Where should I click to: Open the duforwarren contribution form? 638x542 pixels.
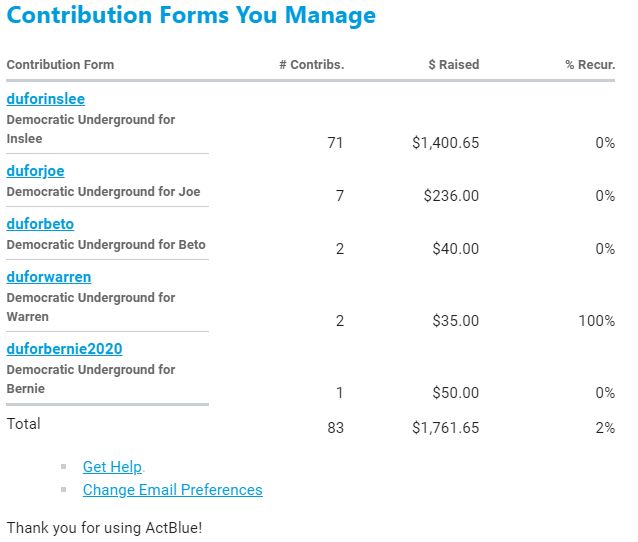(49, 277)
